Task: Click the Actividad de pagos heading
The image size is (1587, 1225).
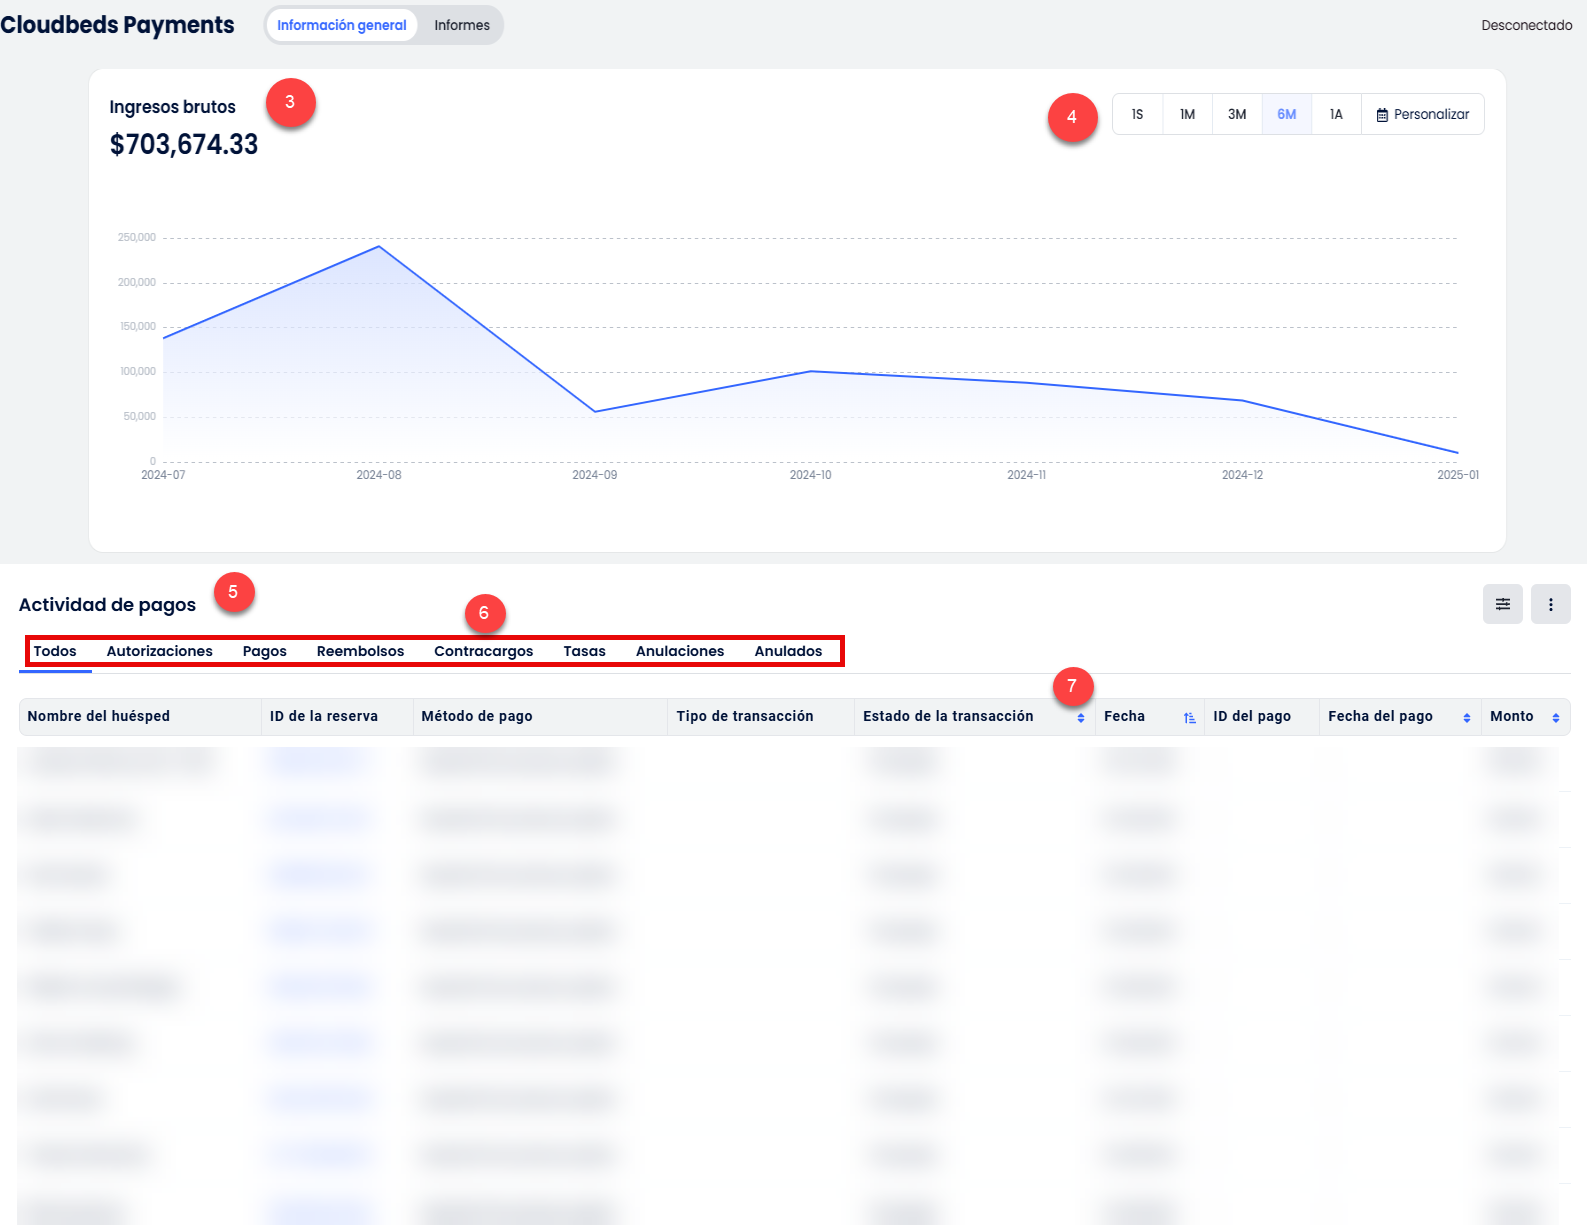Action: (107, 605)
